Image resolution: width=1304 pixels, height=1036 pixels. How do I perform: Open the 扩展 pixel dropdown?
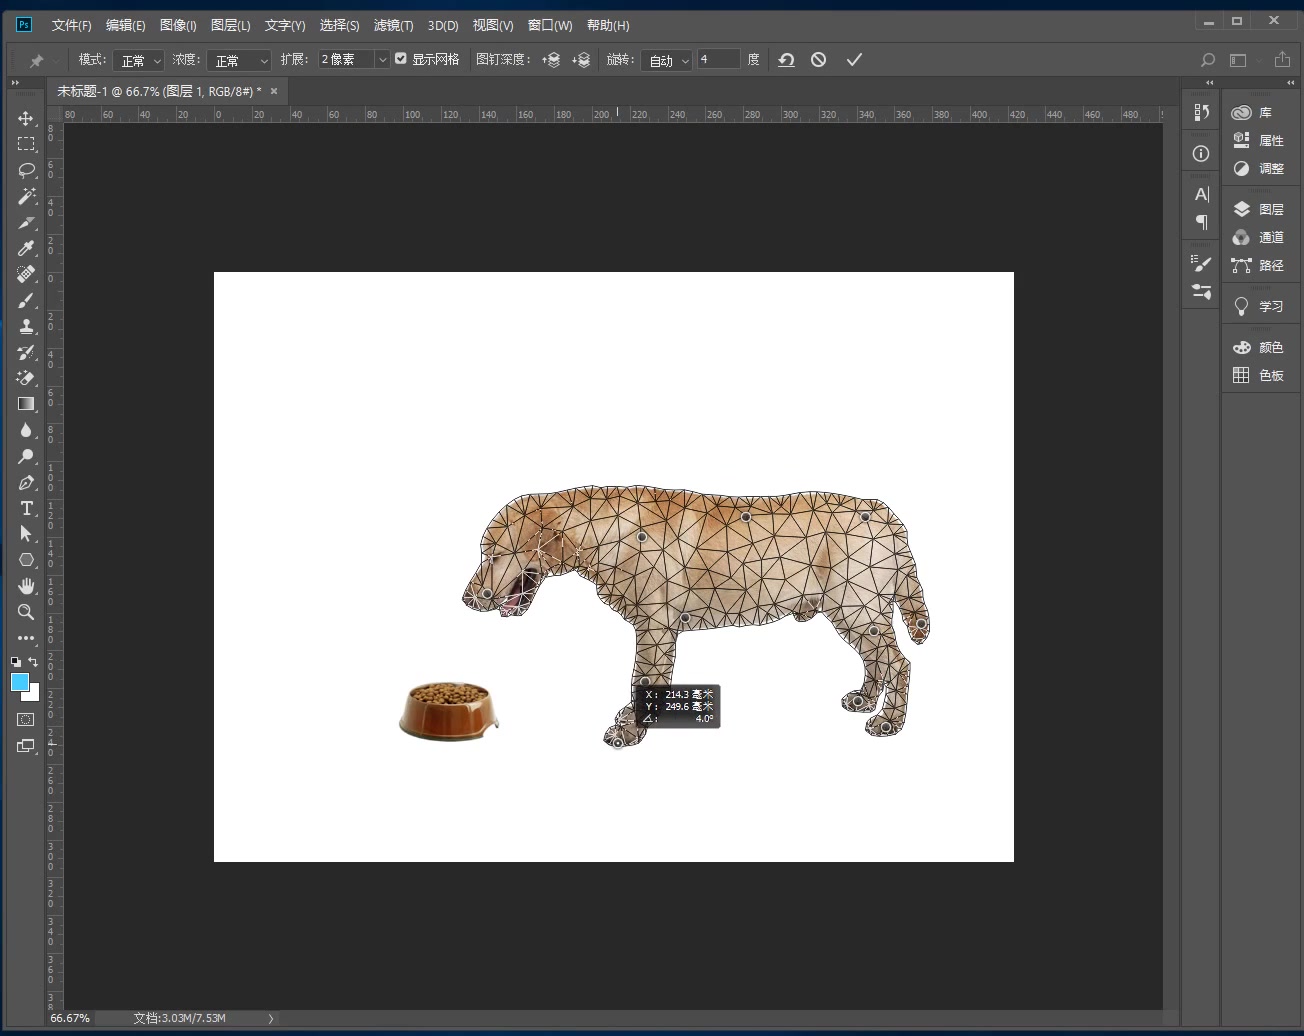381,60
